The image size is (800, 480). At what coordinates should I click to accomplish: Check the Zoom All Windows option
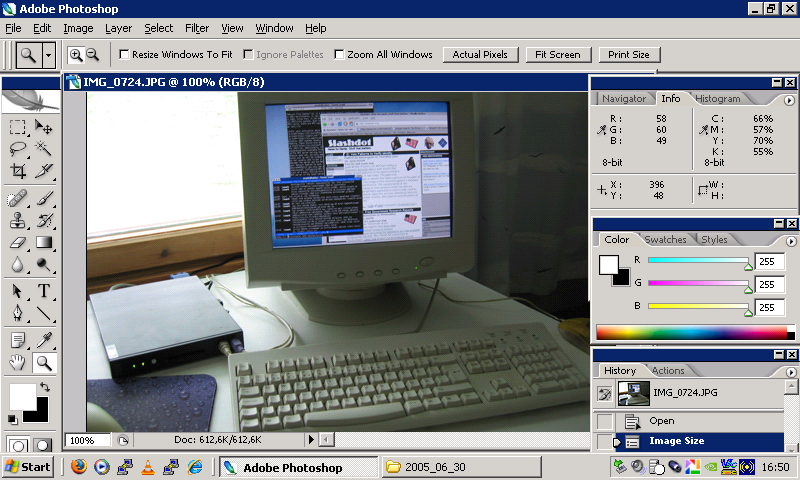pyautogui.click(x=340, y=55)
